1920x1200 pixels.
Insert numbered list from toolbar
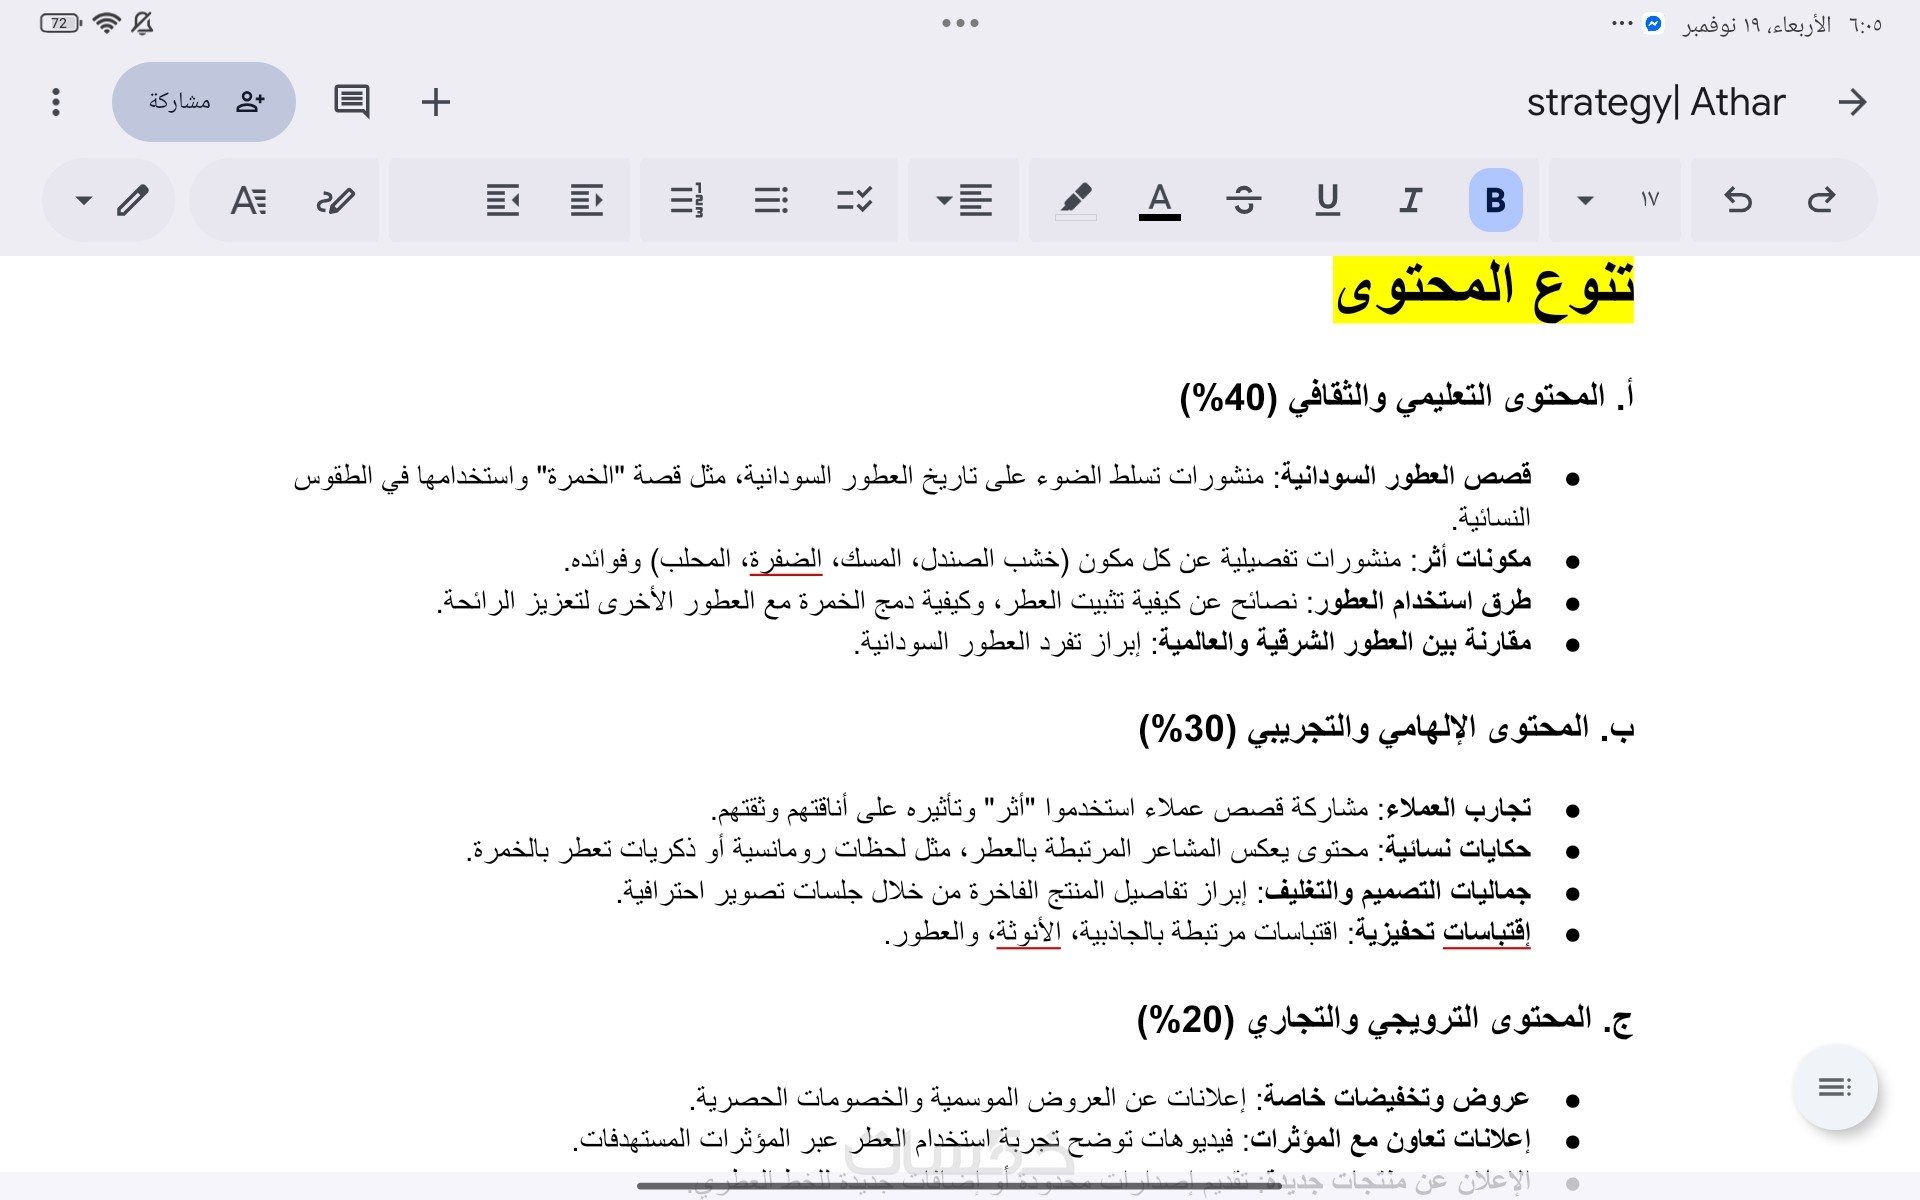click(687, 200)
